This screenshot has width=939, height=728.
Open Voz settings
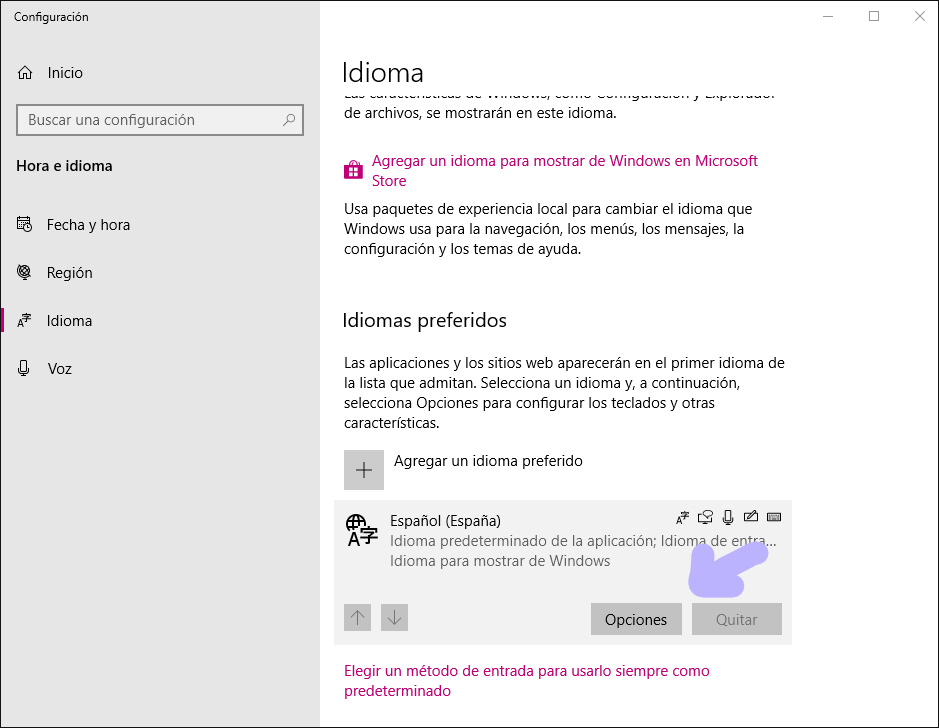[x=59, y=369]
